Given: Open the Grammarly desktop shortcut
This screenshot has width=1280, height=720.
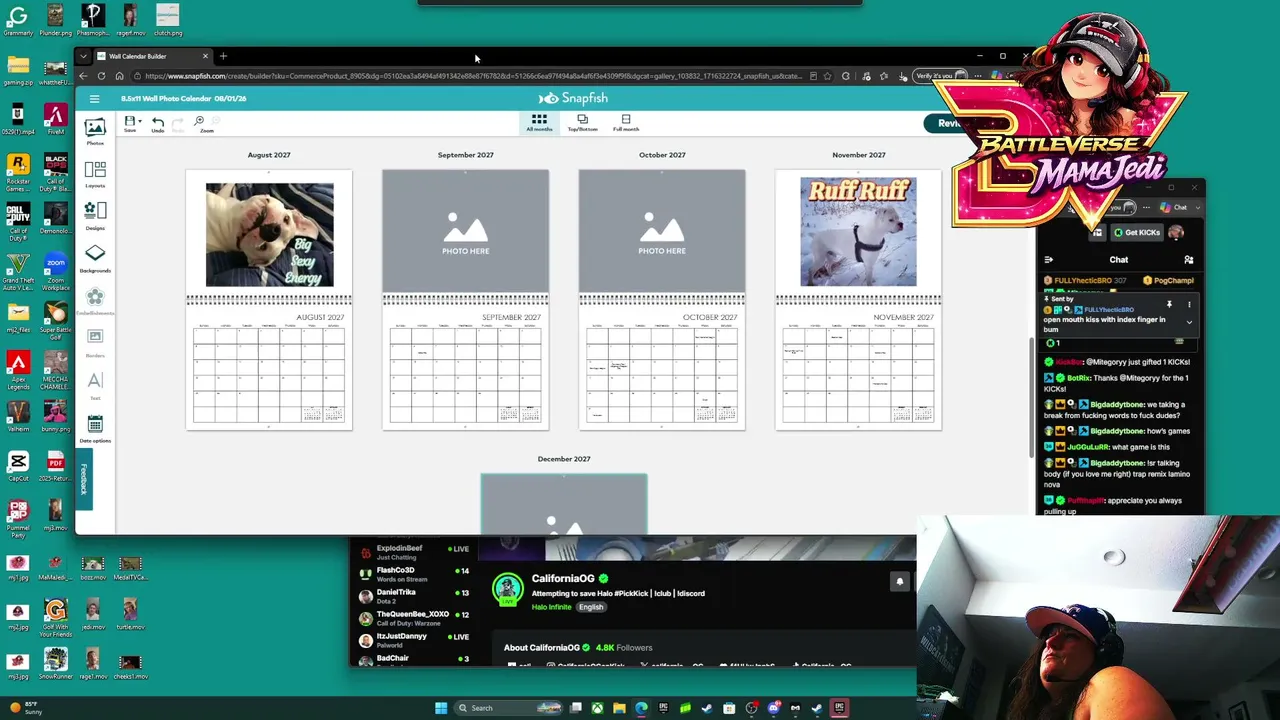Looking at the screenshot, I should pyautogui.click(x=18, y=19).
